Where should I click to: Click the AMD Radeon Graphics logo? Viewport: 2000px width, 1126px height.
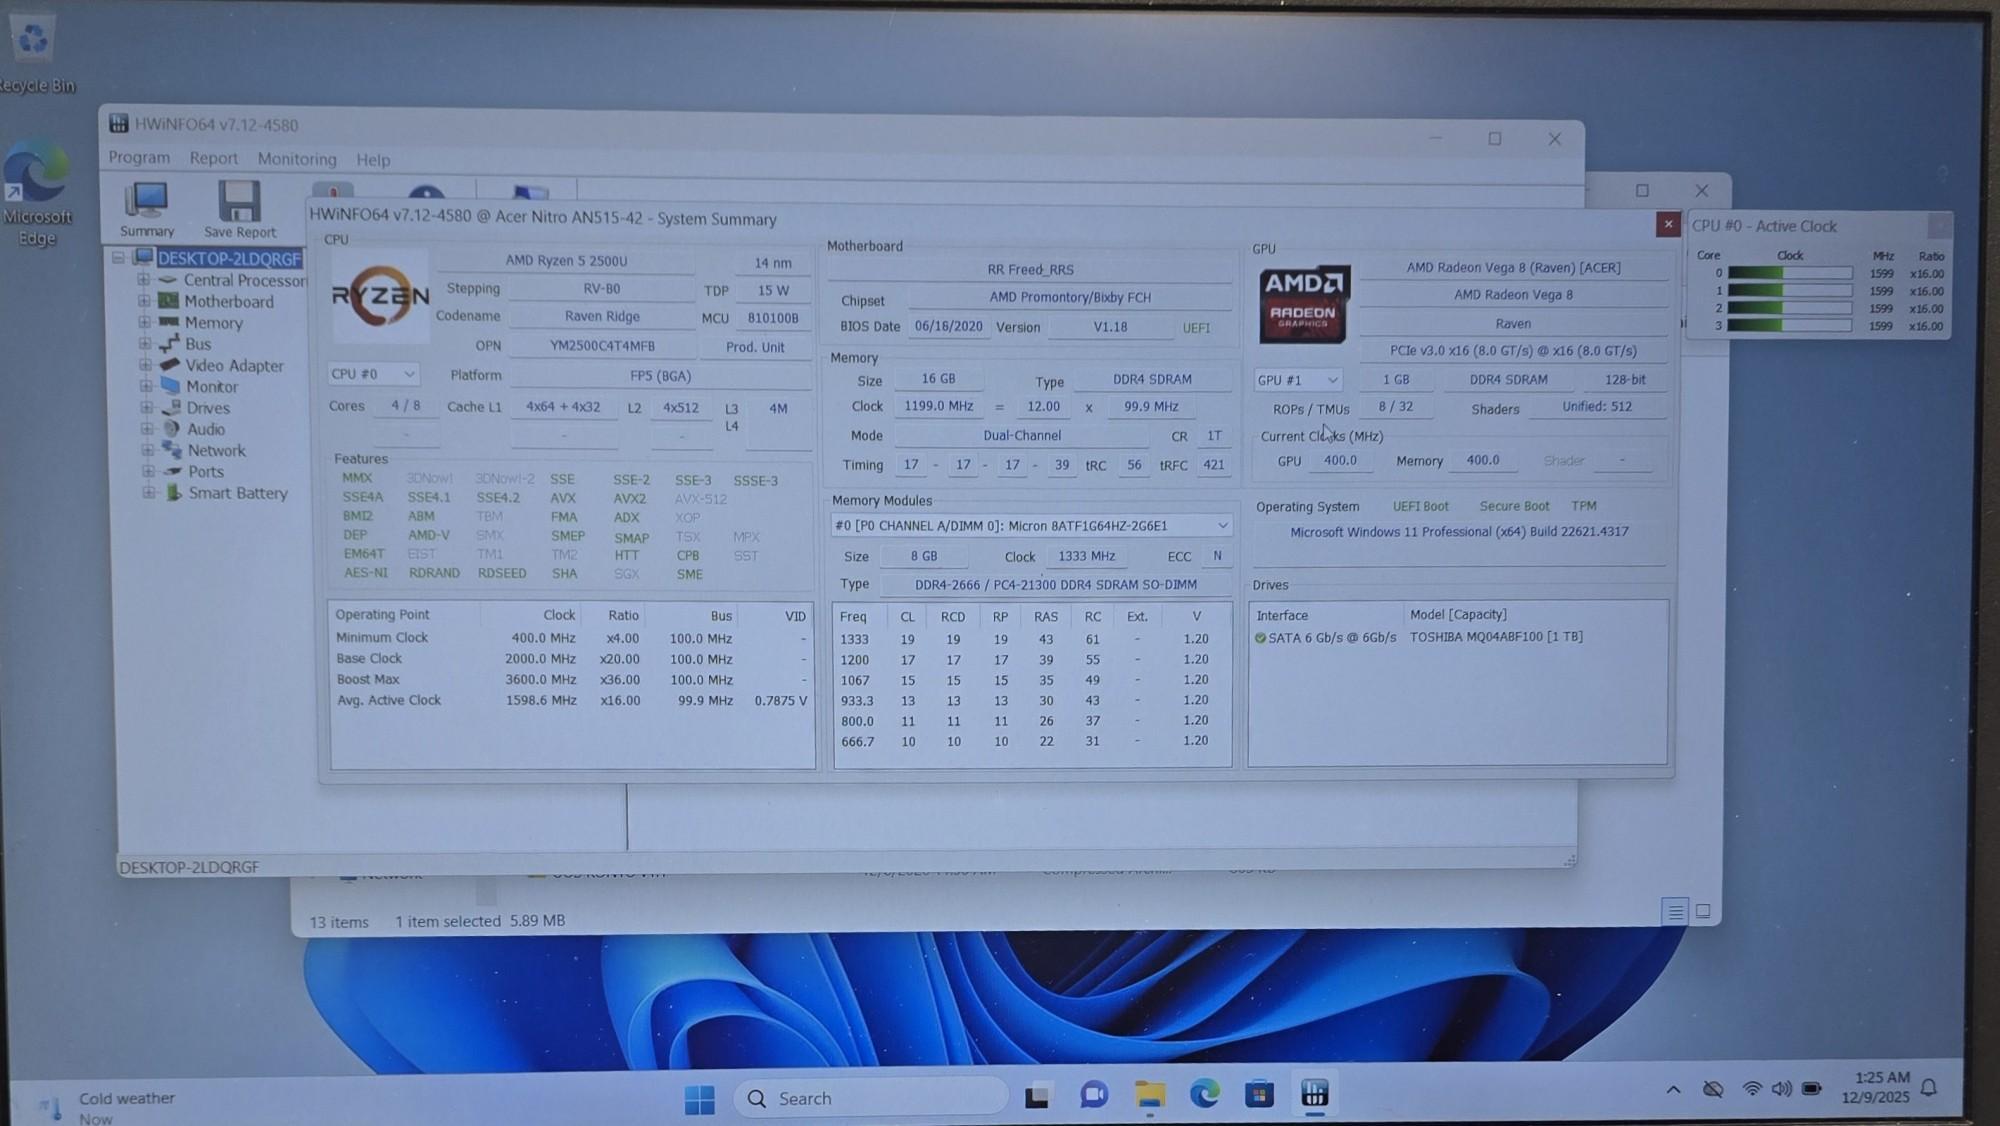click(1303, 304)
